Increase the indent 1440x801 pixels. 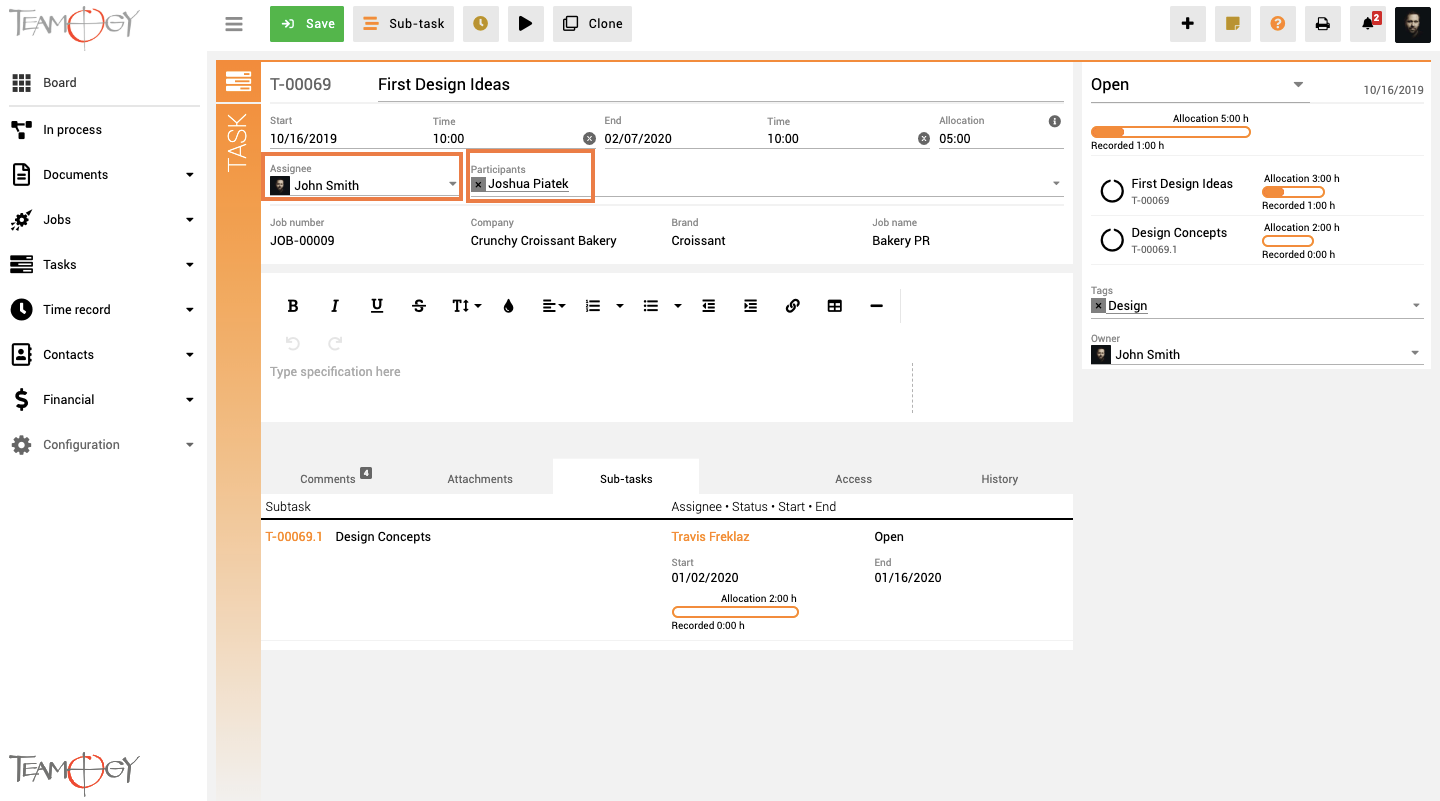[x=751, y=306]
